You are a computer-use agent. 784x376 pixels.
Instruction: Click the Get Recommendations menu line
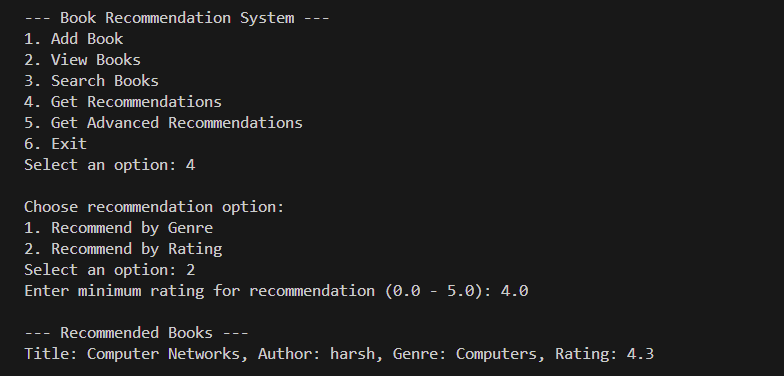pyautogui.click(x=123, y=102)
